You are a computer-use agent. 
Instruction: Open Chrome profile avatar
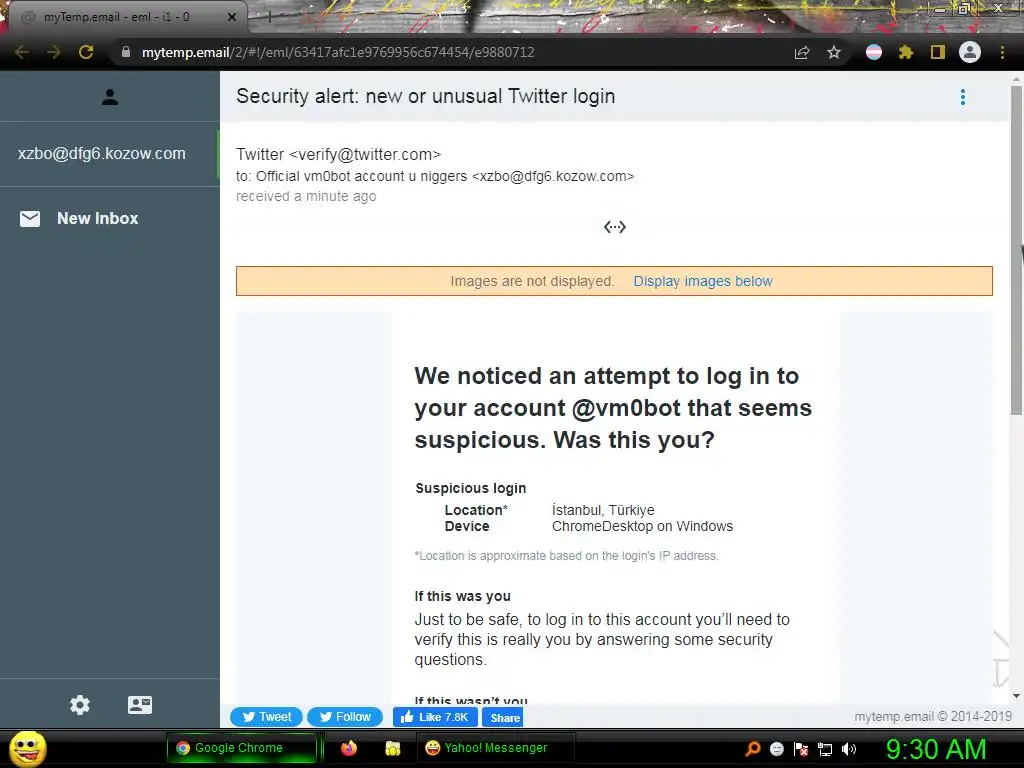tap(970, 52)
